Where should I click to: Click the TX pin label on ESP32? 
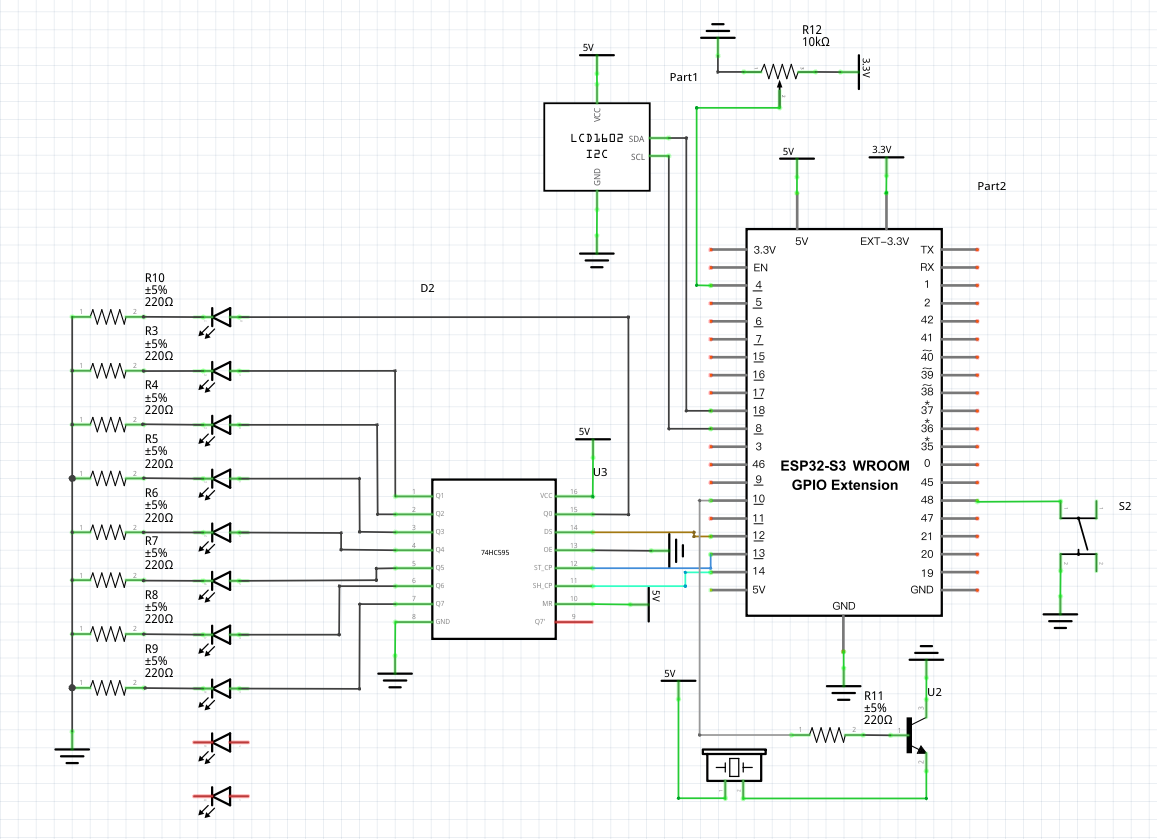pos(927,249)
